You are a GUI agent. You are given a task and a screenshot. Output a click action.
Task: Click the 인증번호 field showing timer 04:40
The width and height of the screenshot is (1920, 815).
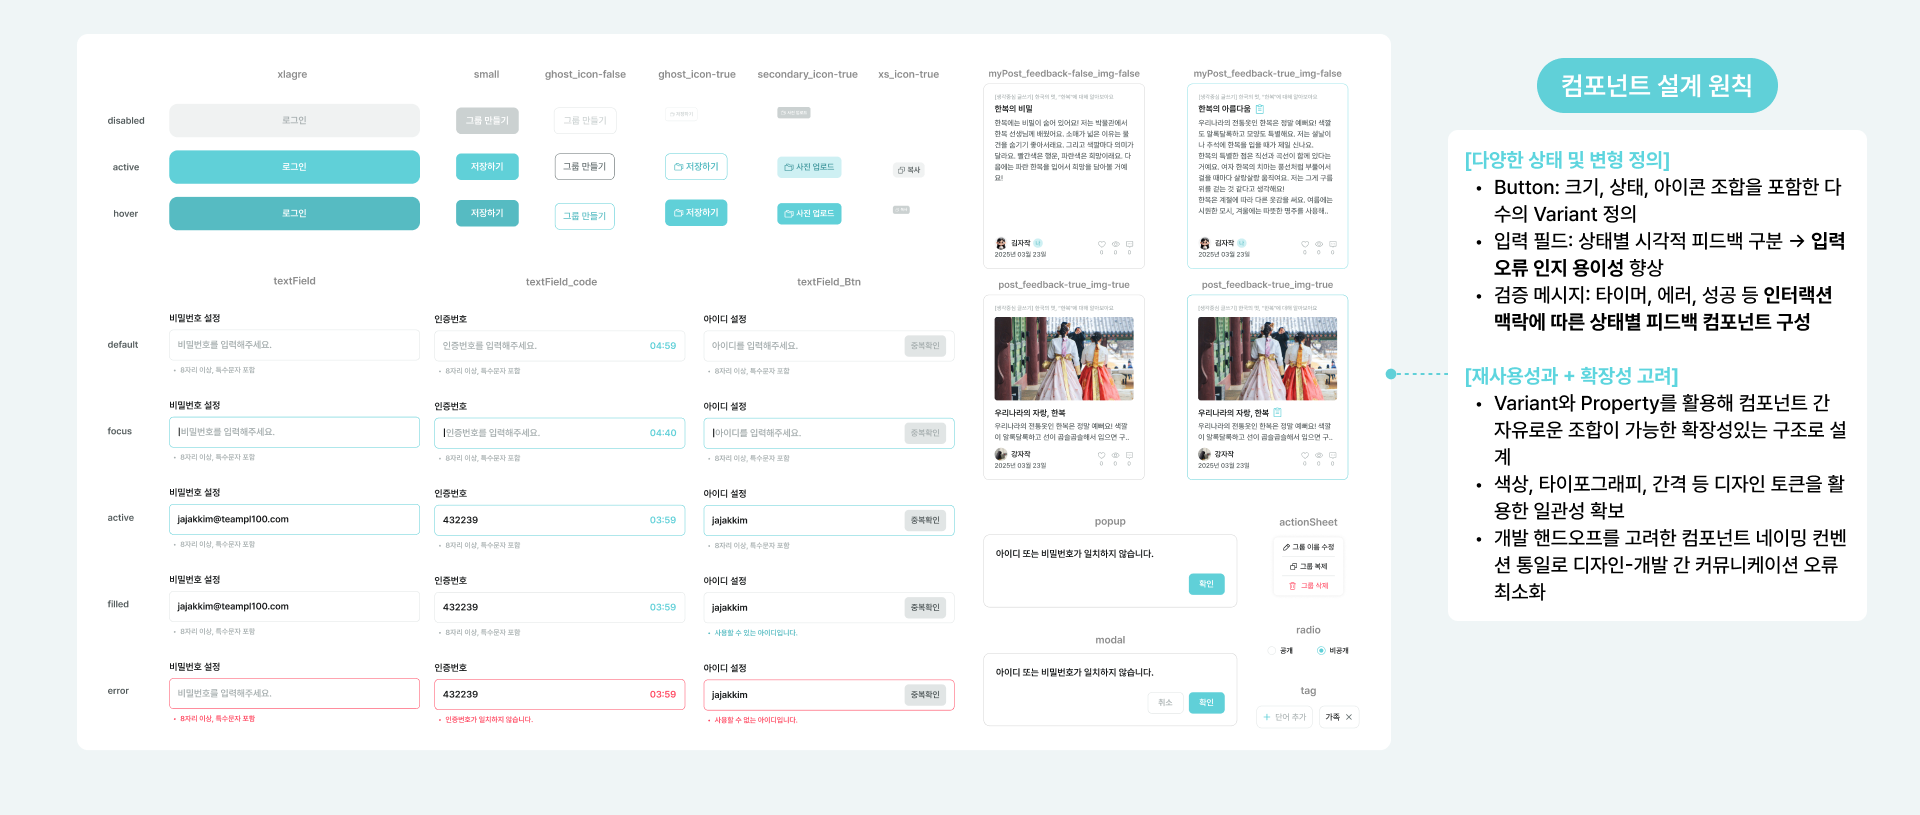(x=559, y=433)
